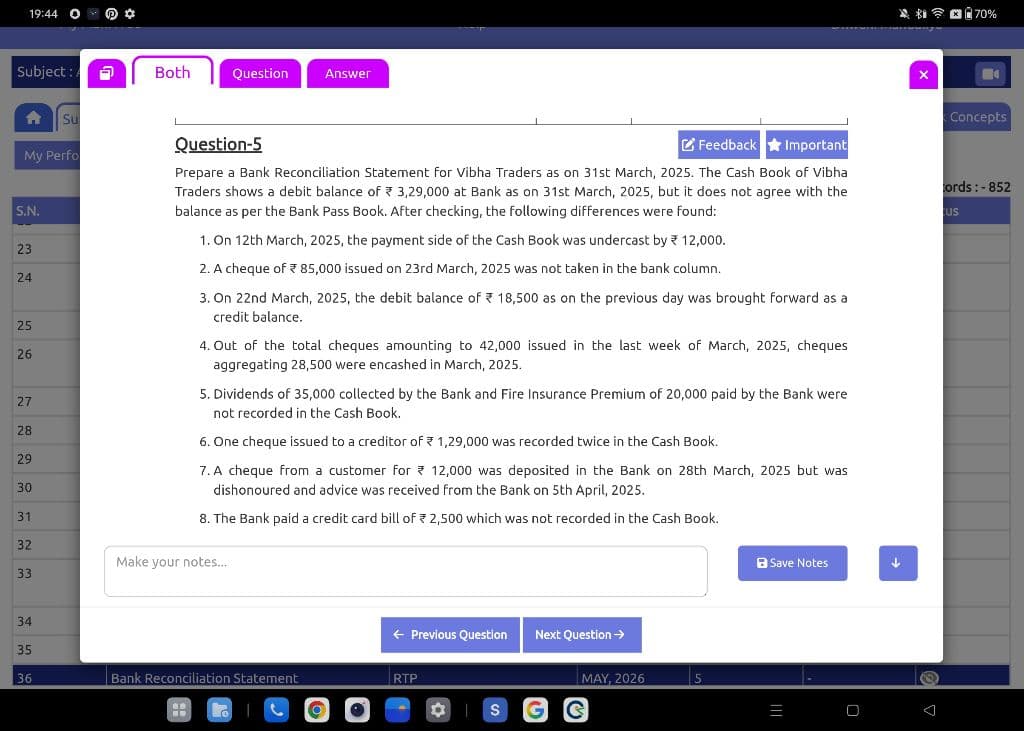Switch to the Question tab

coord(260,73)
